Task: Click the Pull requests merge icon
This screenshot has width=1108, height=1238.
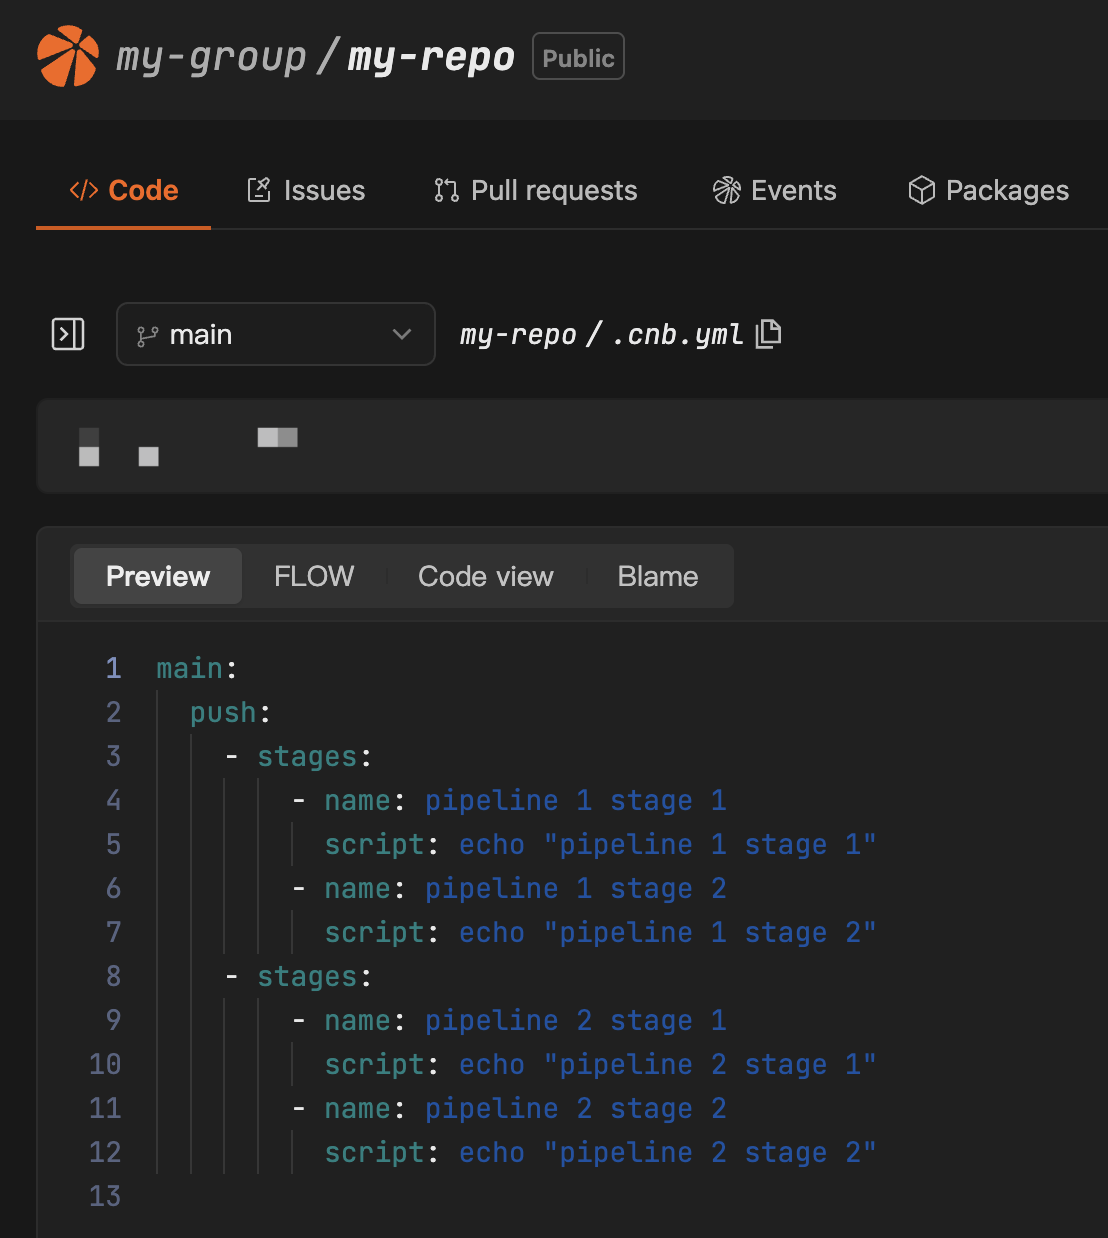Action: pos(446,190)
